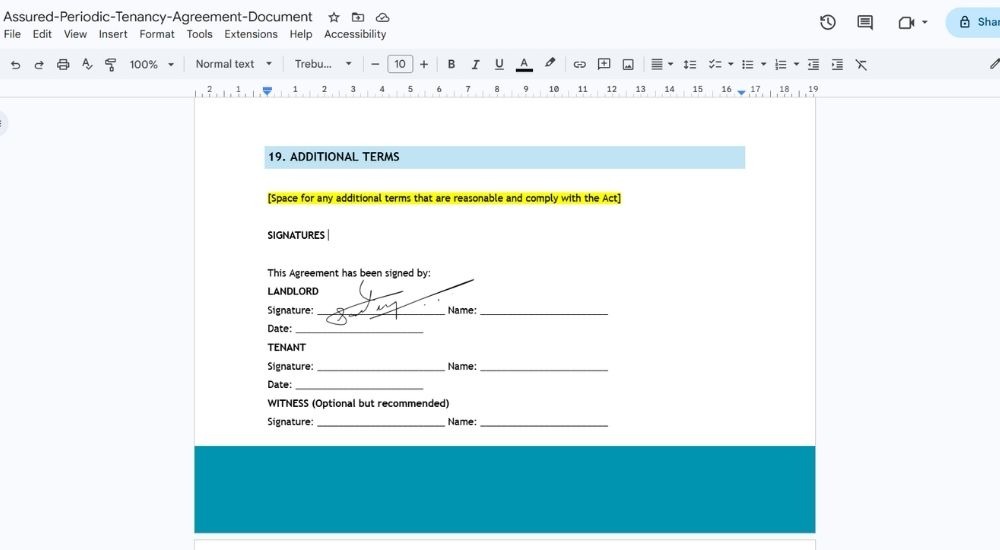
Task: Open the Format menu
Action: [157, 34]
